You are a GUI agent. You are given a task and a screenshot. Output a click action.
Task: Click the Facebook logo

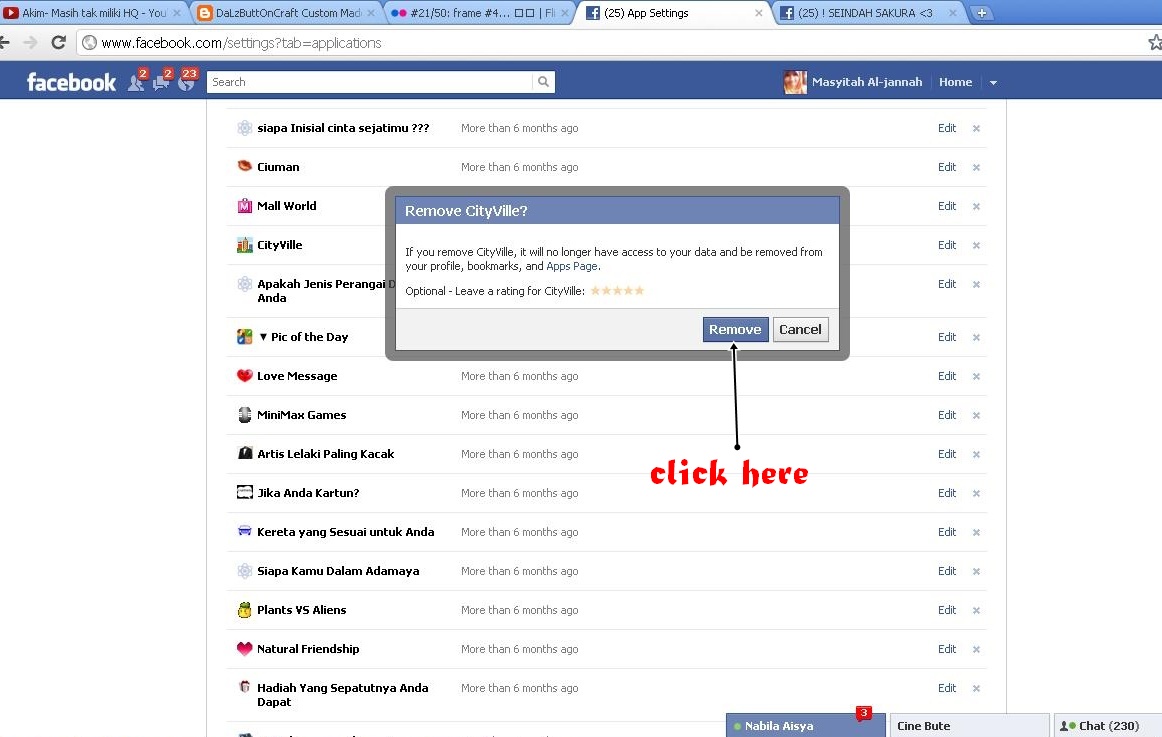71,81
